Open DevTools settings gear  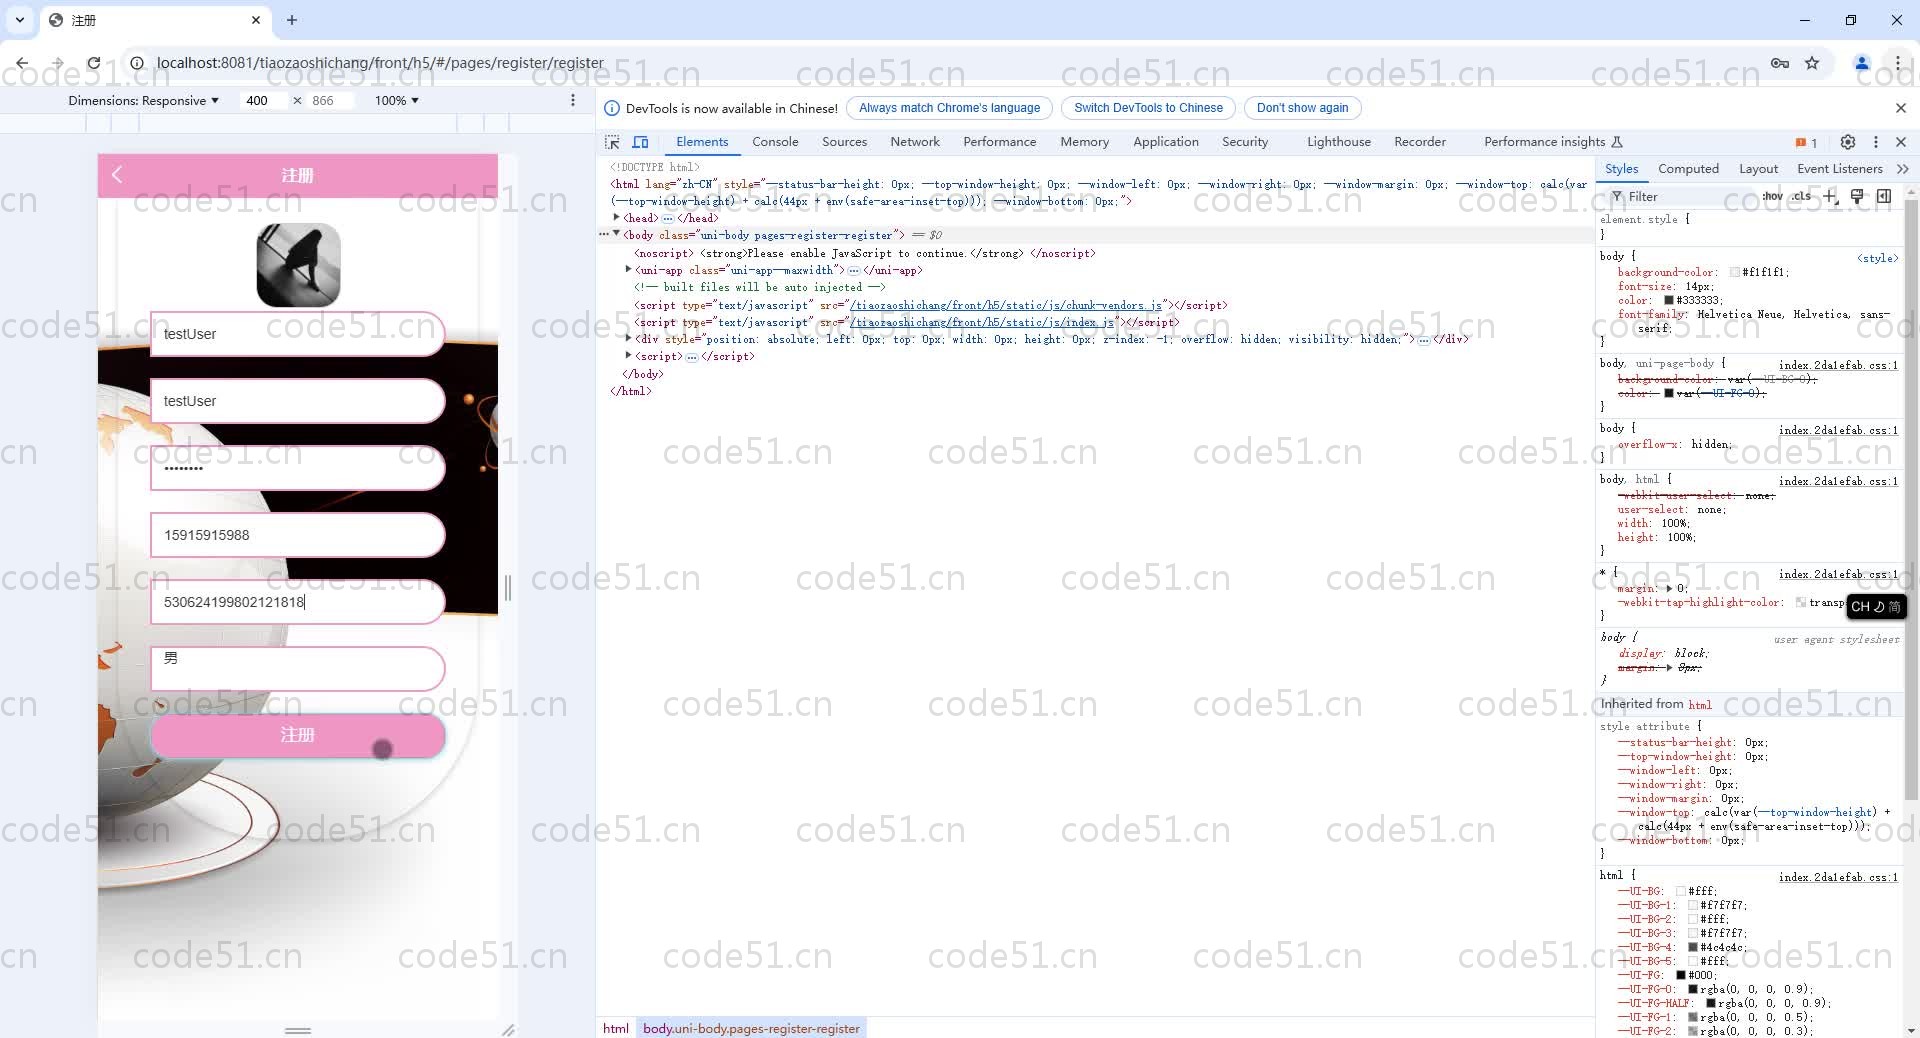click(1848, 142)
